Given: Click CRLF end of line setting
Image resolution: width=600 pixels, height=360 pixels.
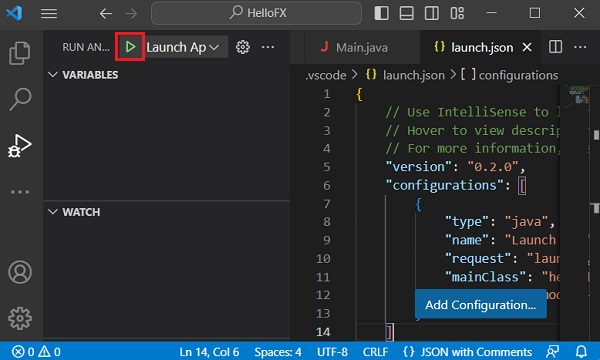Looking at the screenshot, I should pyautogui.click(x=375, y=352).
